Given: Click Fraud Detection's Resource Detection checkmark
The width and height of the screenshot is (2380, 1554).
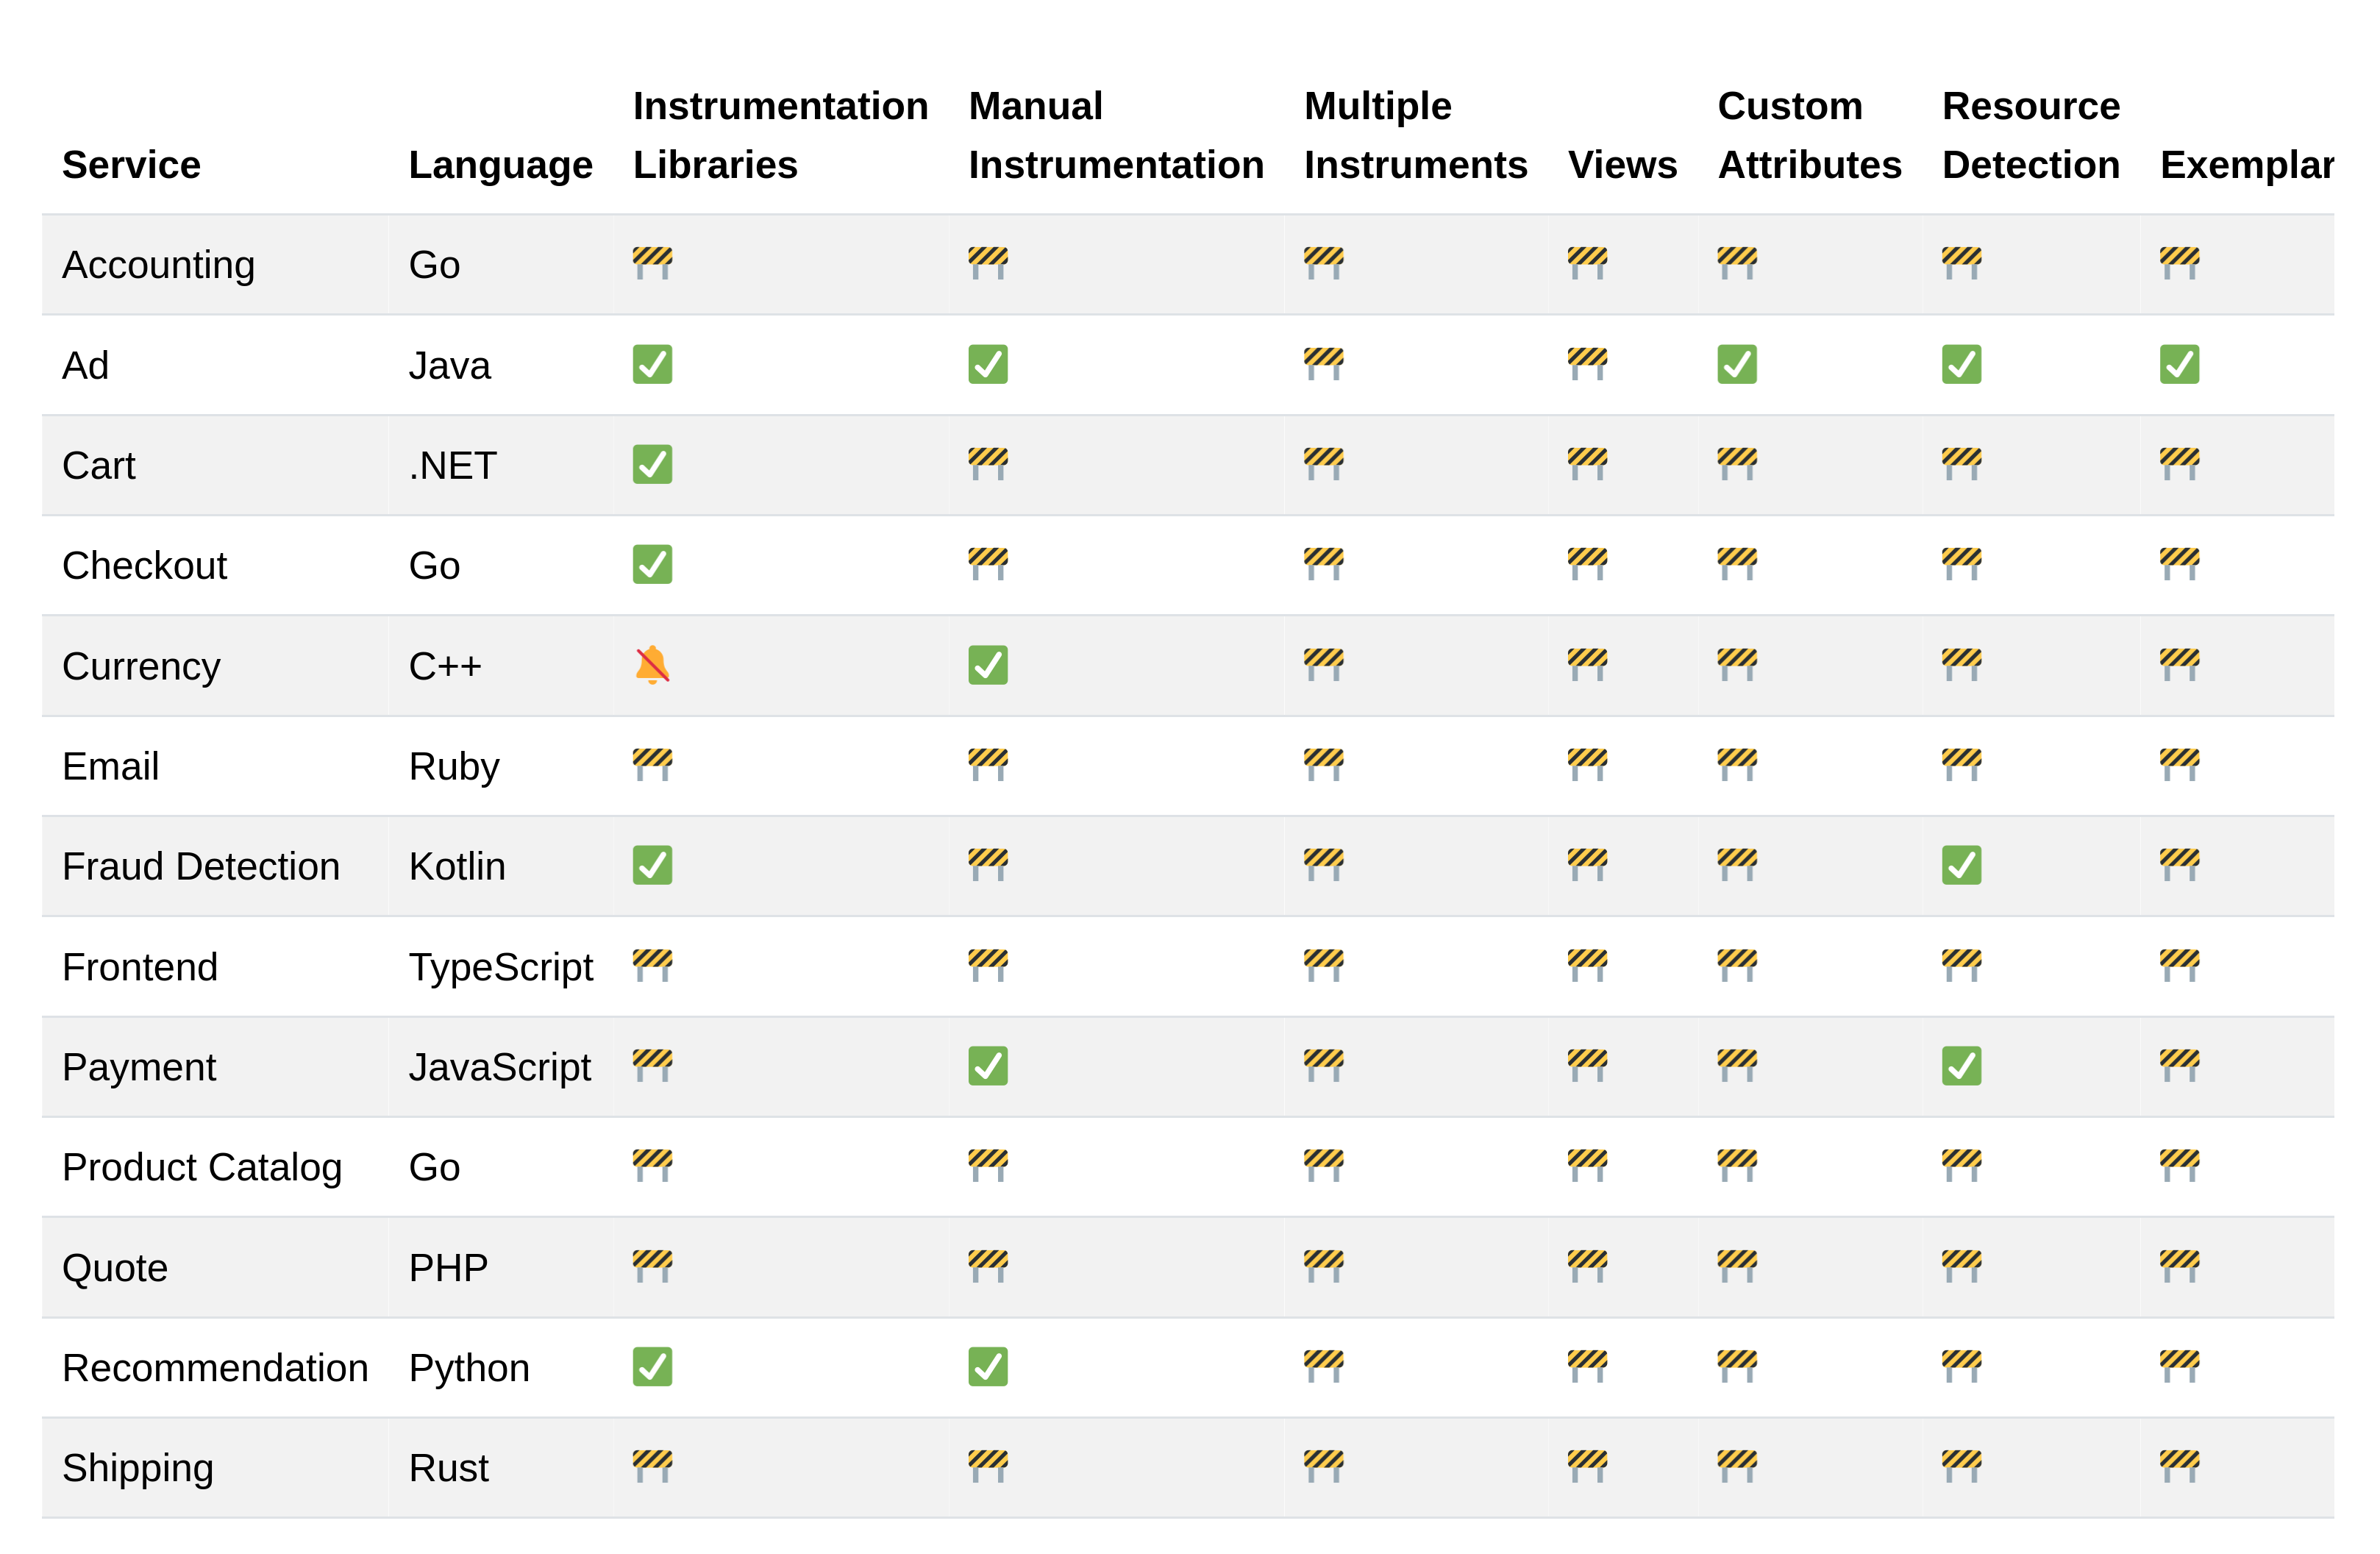Looking at the screenshot, I should click(x=1961, y=865).
